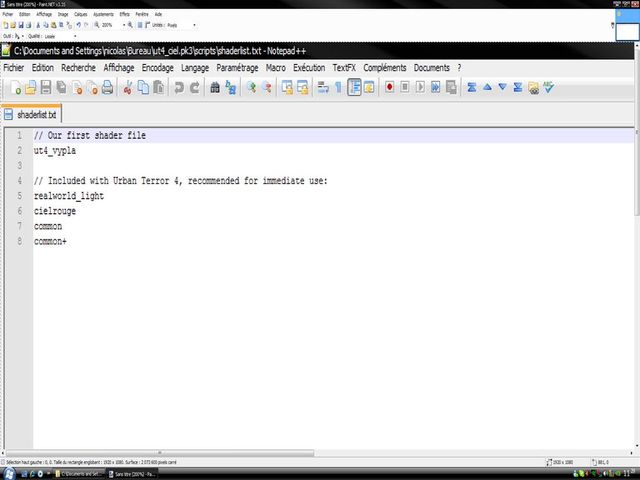The height and width of the screenshot is (480, 640).
Task: Click the Cut scissors icon in Notepad++ toolbar
Action: pyautogui.click(x=128, y=87)
